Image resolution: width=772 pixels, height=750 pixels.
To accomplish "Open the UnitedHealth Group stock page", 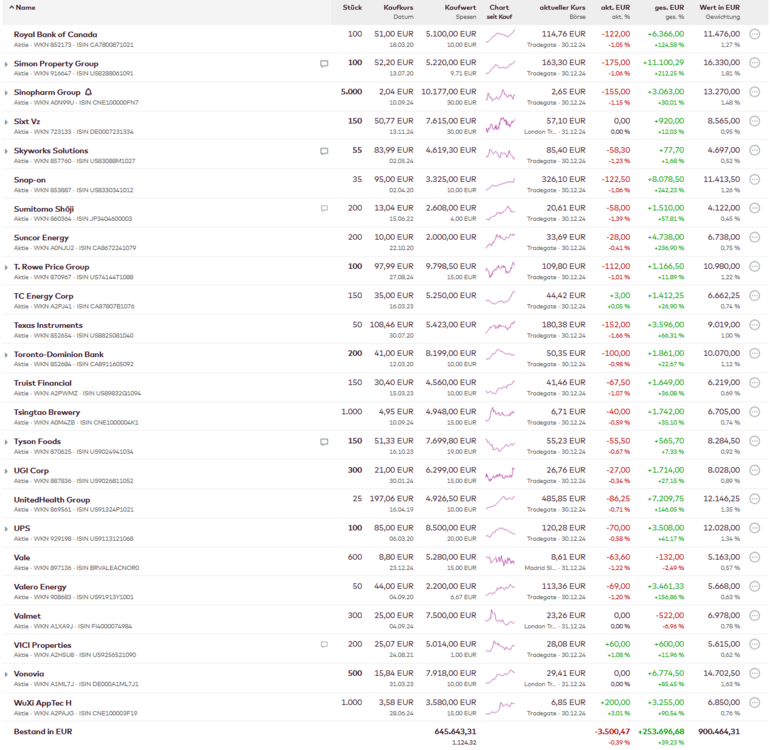I will (52, 499).
